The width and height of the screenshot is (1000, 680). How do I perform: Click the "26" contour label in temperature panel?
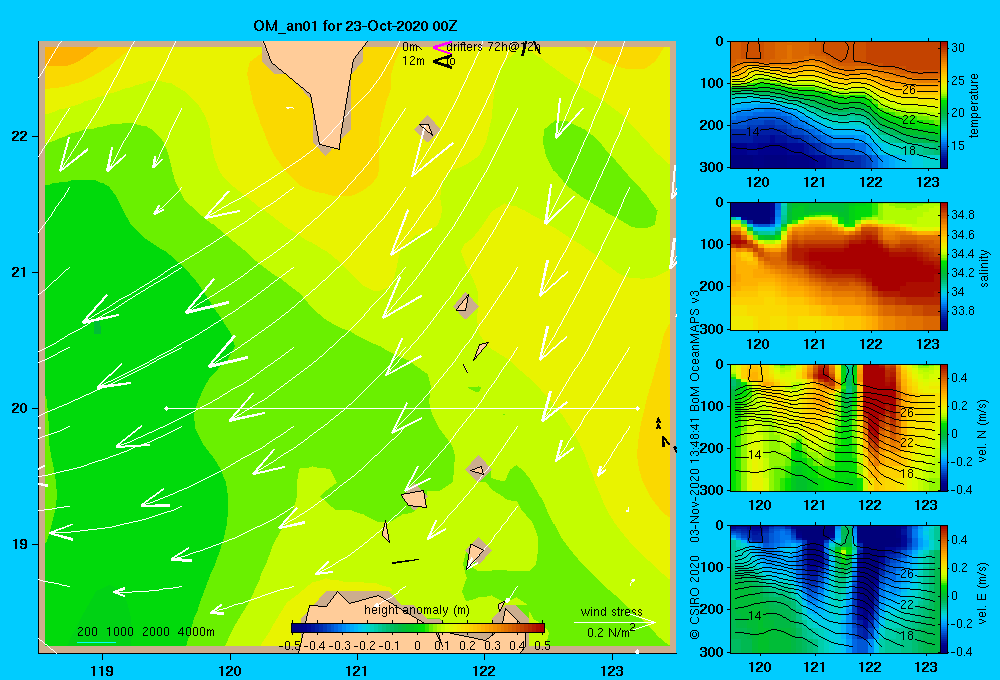coord(909,90)
